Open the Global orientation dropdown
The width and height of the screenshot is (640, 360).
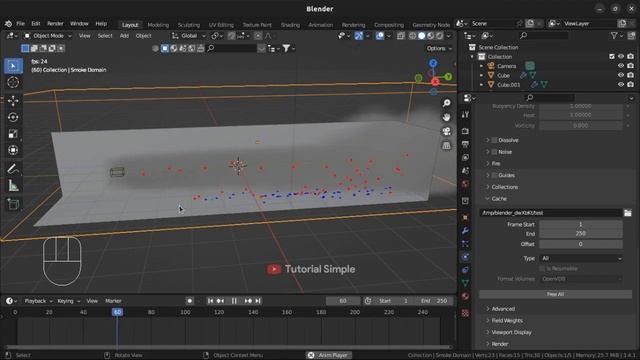pyautogui.click(x=189, y=36)
